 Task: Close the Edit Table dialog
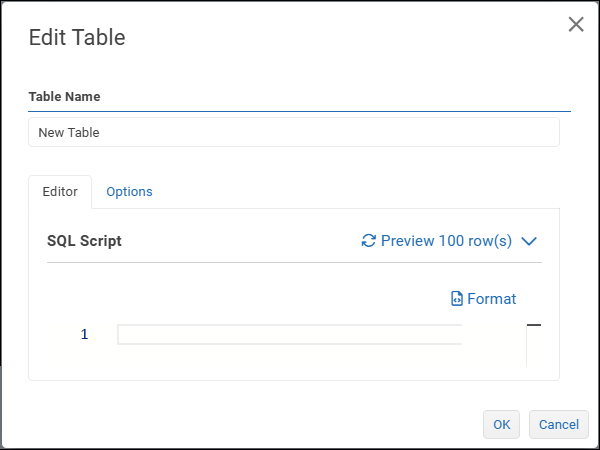coord(576,25)
